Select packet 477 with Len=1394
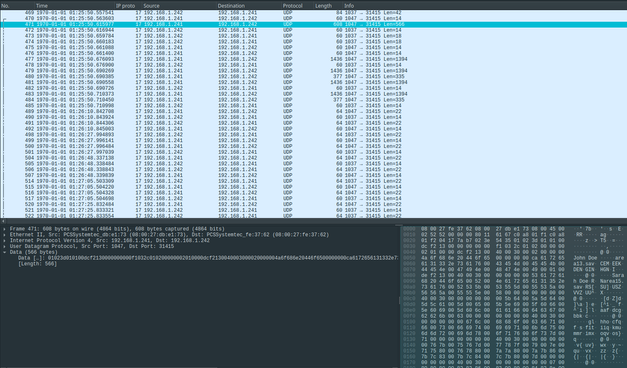627x368 pixels. click(314, 59)
